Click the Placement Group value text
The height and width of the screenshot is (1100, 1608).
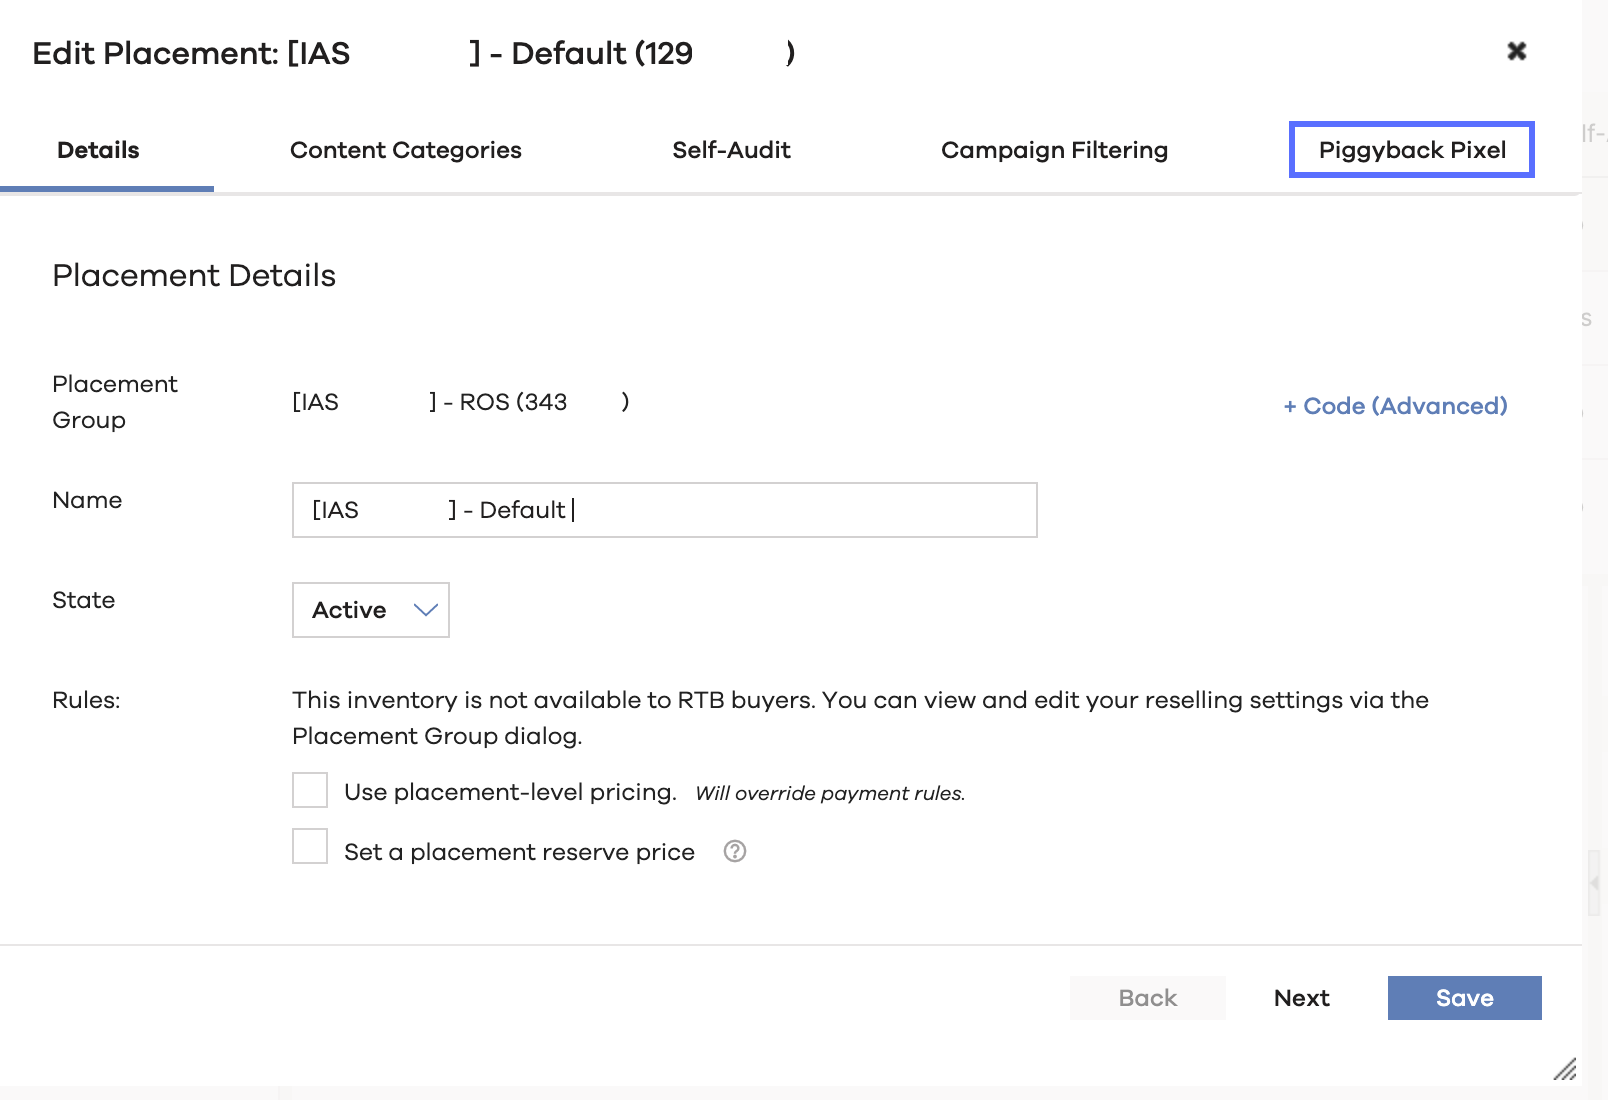[x=461, y=402]
